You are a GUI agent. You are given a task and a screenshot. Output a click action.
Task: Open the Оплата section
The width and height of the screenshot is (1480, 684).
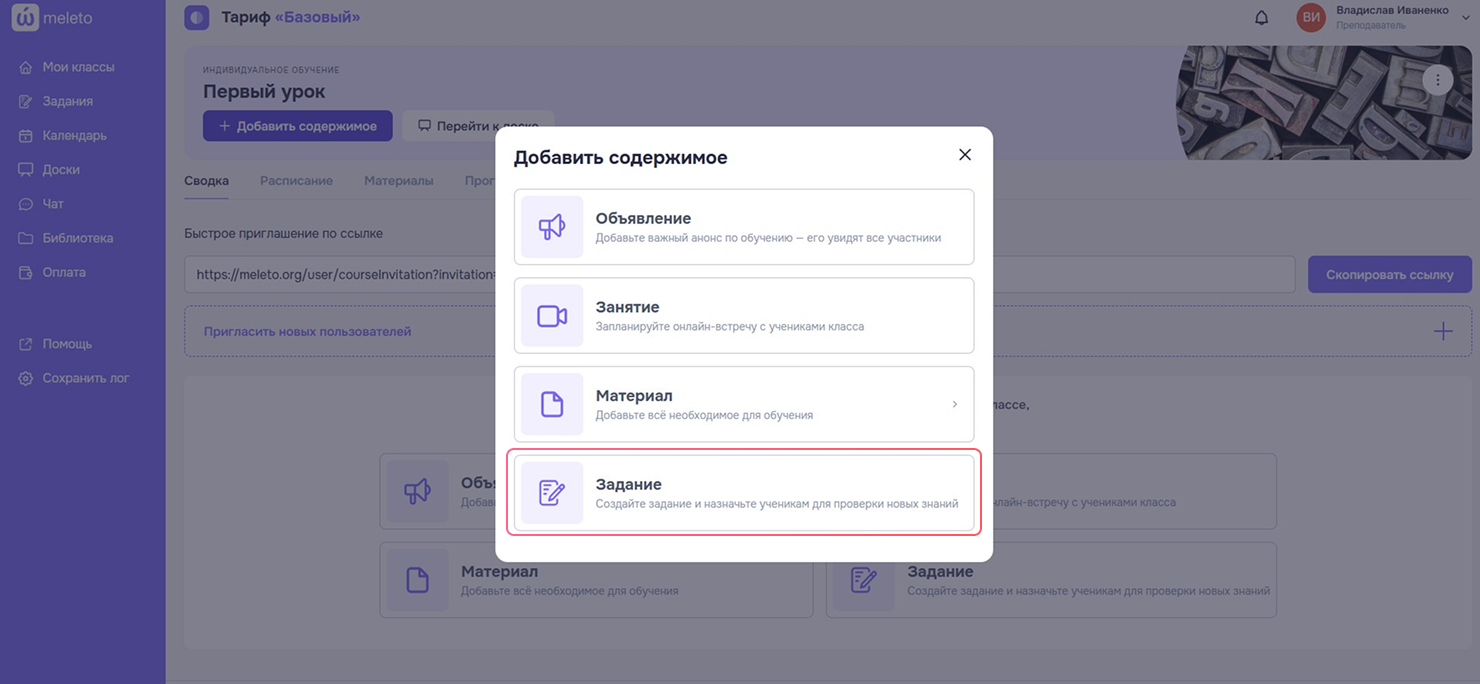click(x=24, y=271)
